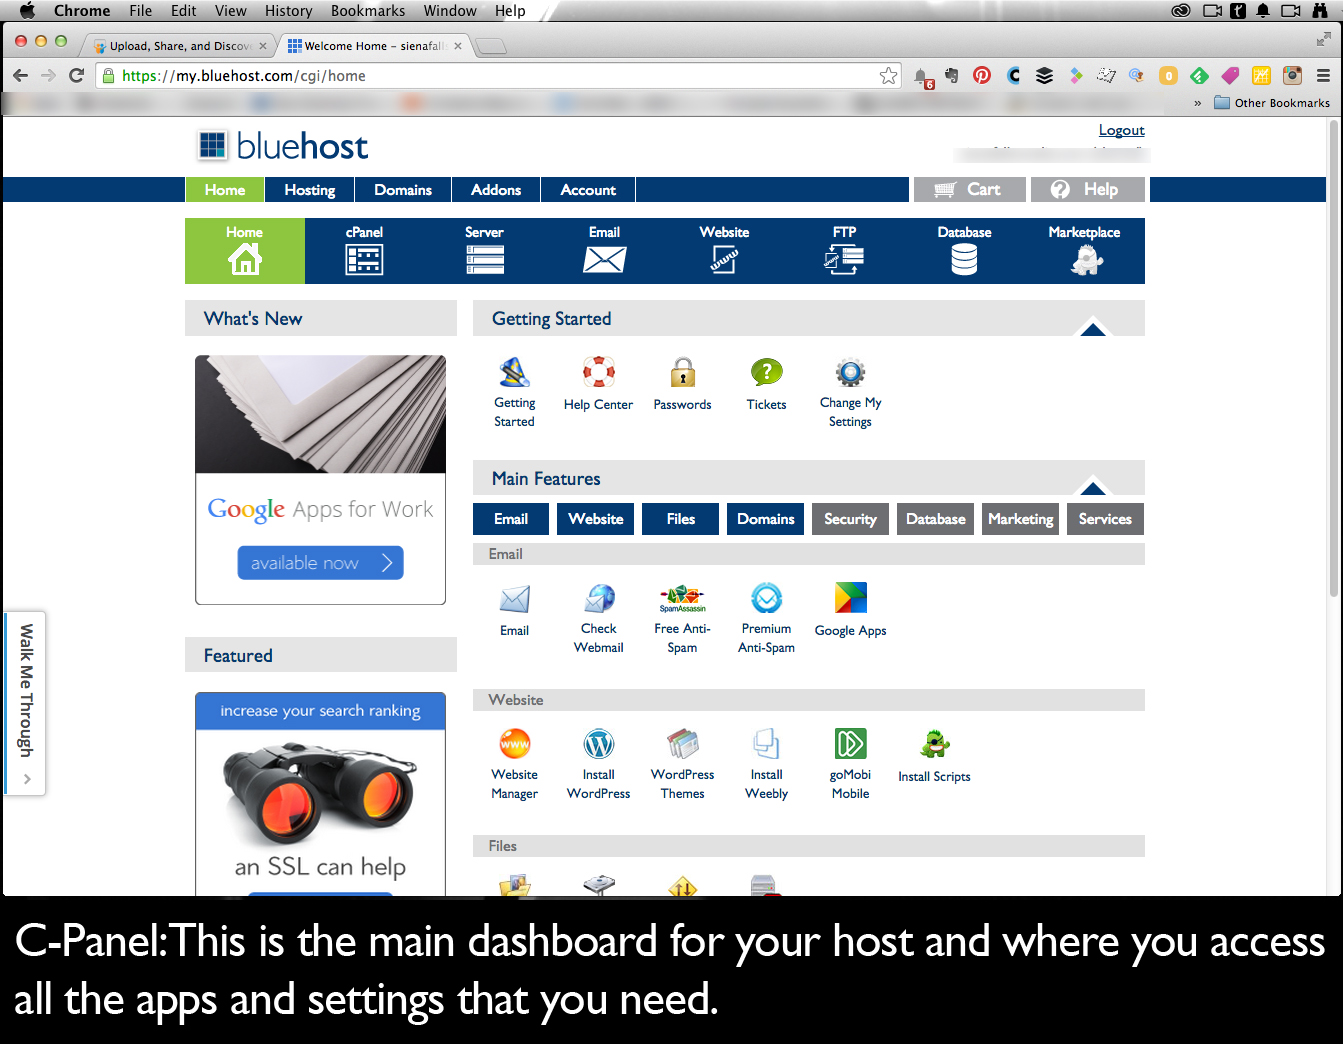
Task: Expand Walk Me Through side panel
Action: tap(25, 703)
